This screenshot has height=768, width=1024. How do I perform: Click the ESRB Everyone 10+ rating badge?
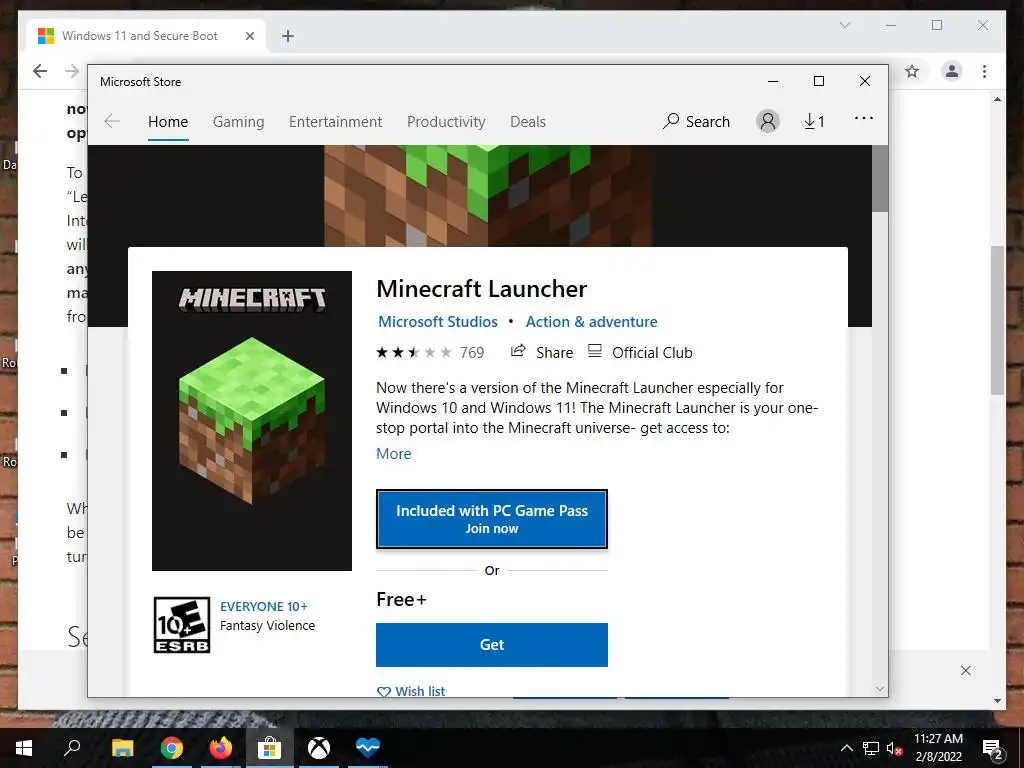[182, 625]
